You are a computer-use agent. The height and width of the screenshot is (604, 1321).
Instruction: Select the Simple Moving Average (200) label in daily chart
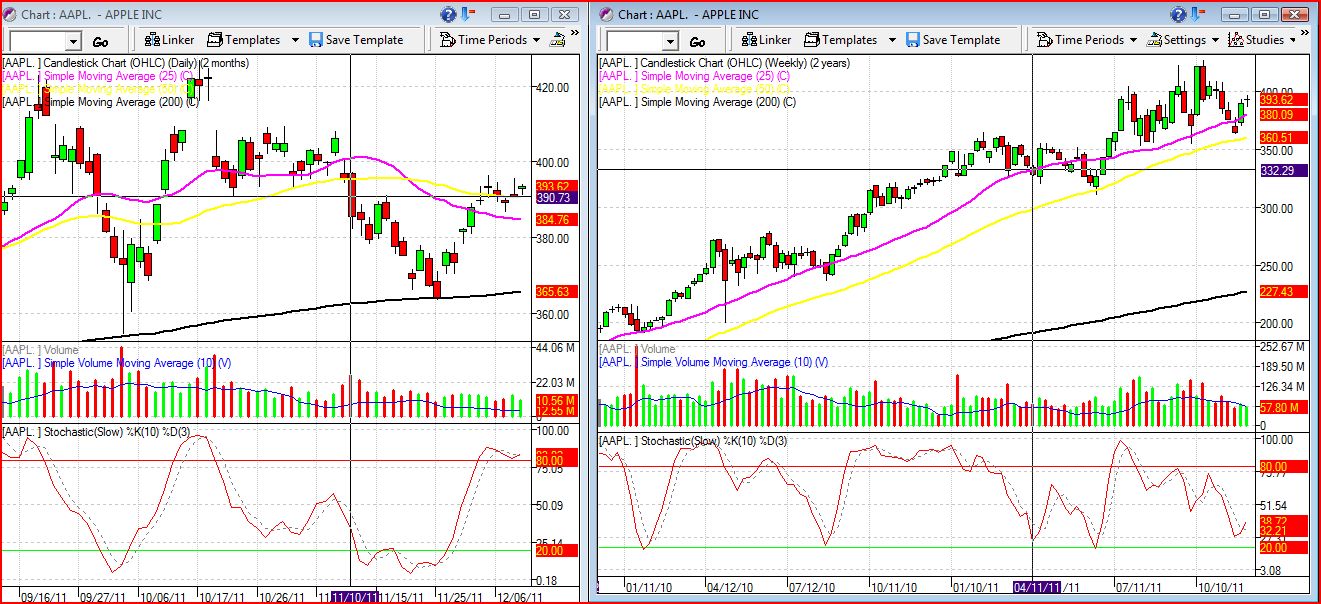pos(101,102)
